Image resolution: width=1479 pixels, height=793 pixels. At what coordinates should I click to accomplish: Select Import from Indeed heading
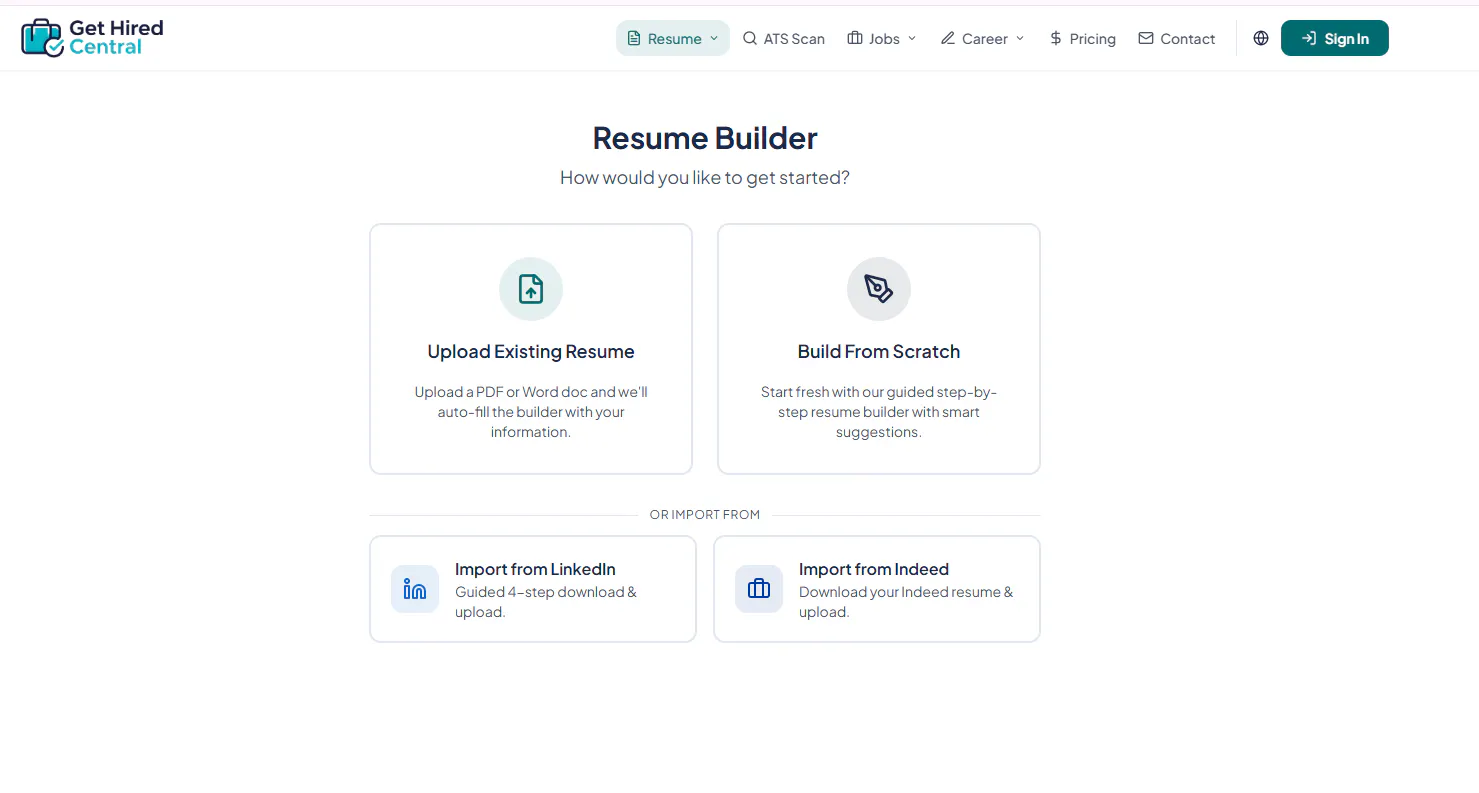tap(874, 569)
